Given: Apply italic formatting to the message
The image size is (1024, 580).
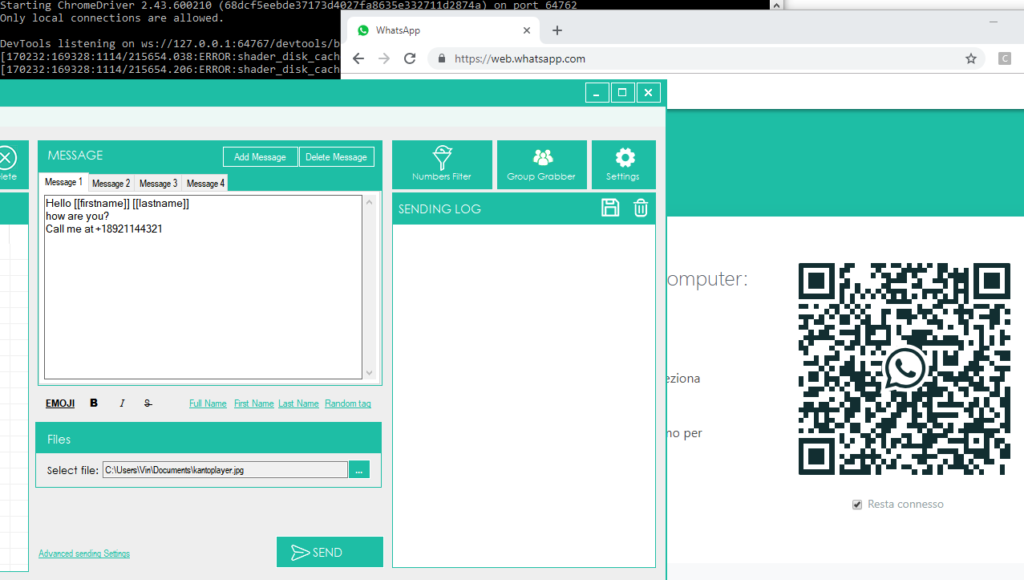Looking at the screenshot, I should point(122,403).
